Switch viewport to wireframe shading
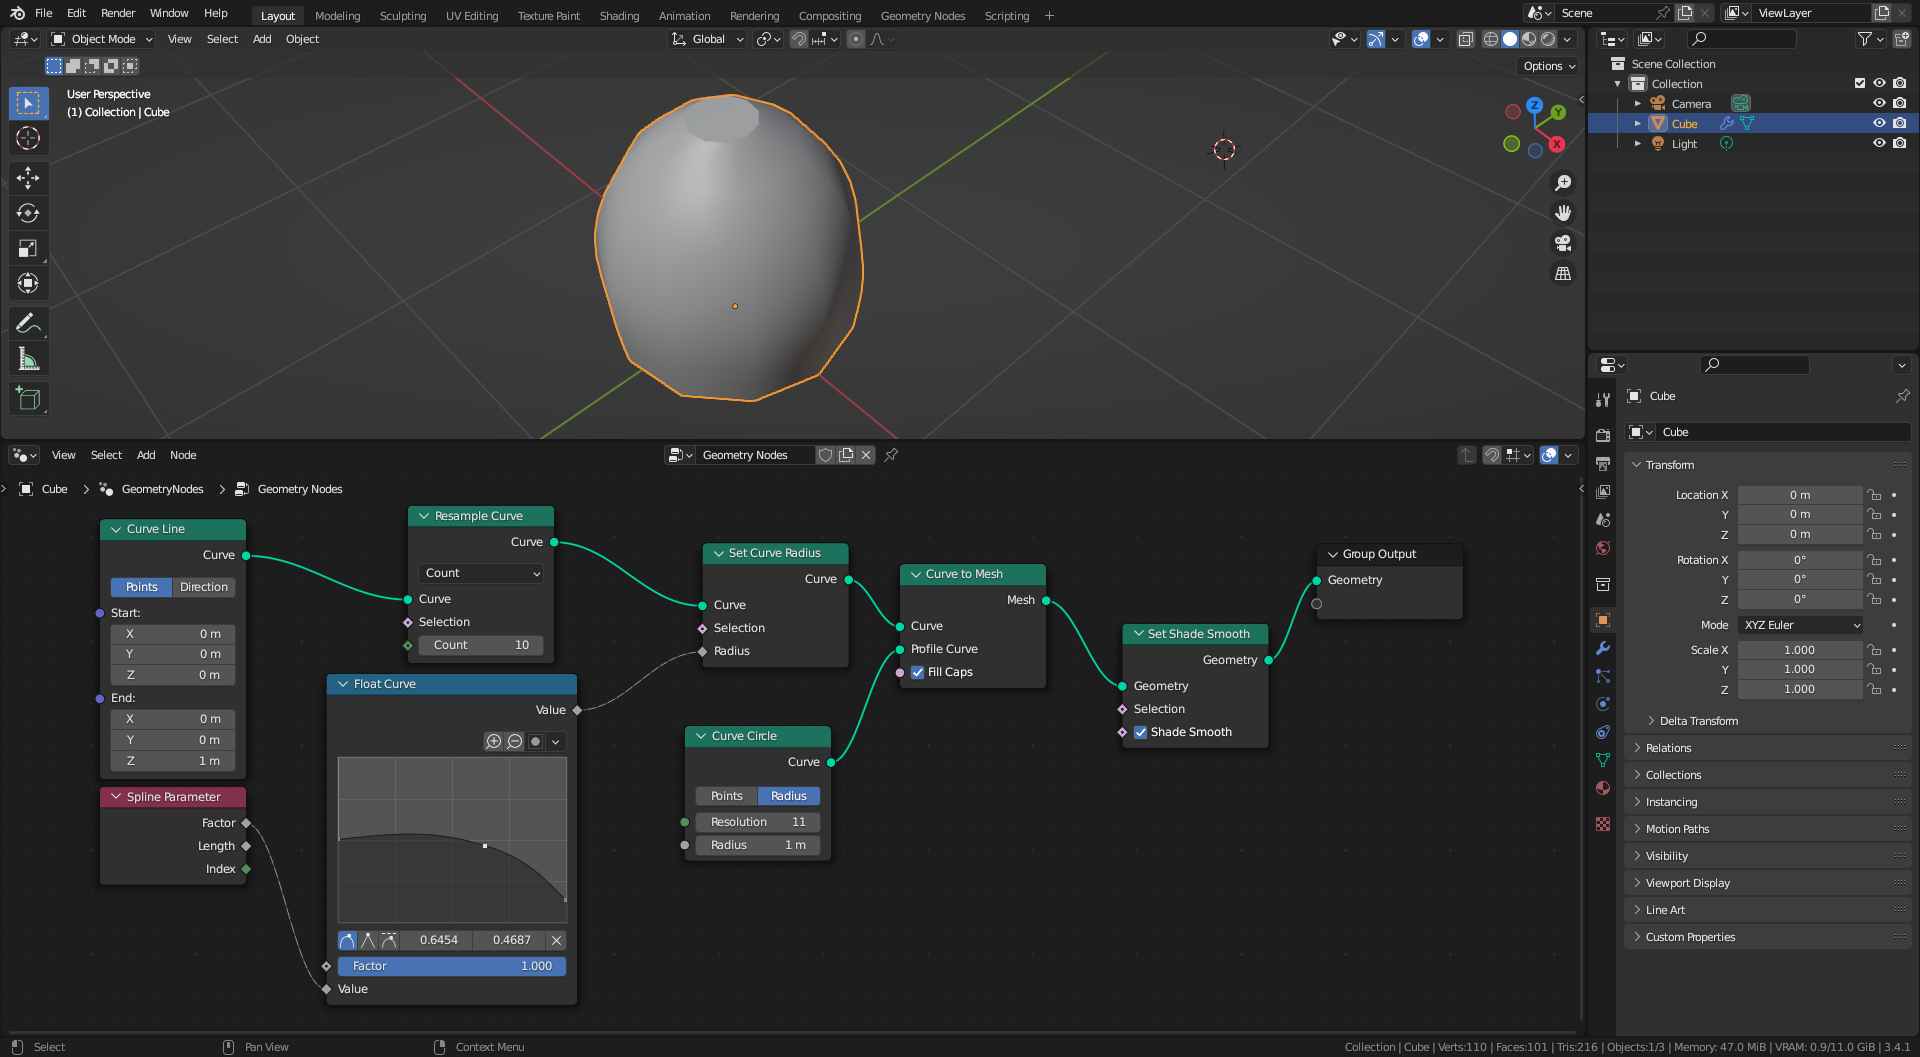 pos(1491,39)
